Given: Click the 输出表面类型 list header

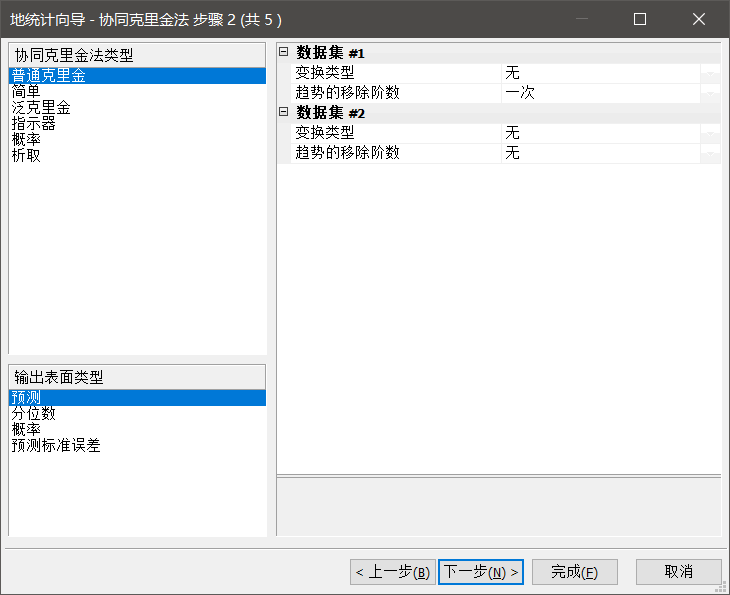Looking at the screenshot, I should [x=137, y=377].
